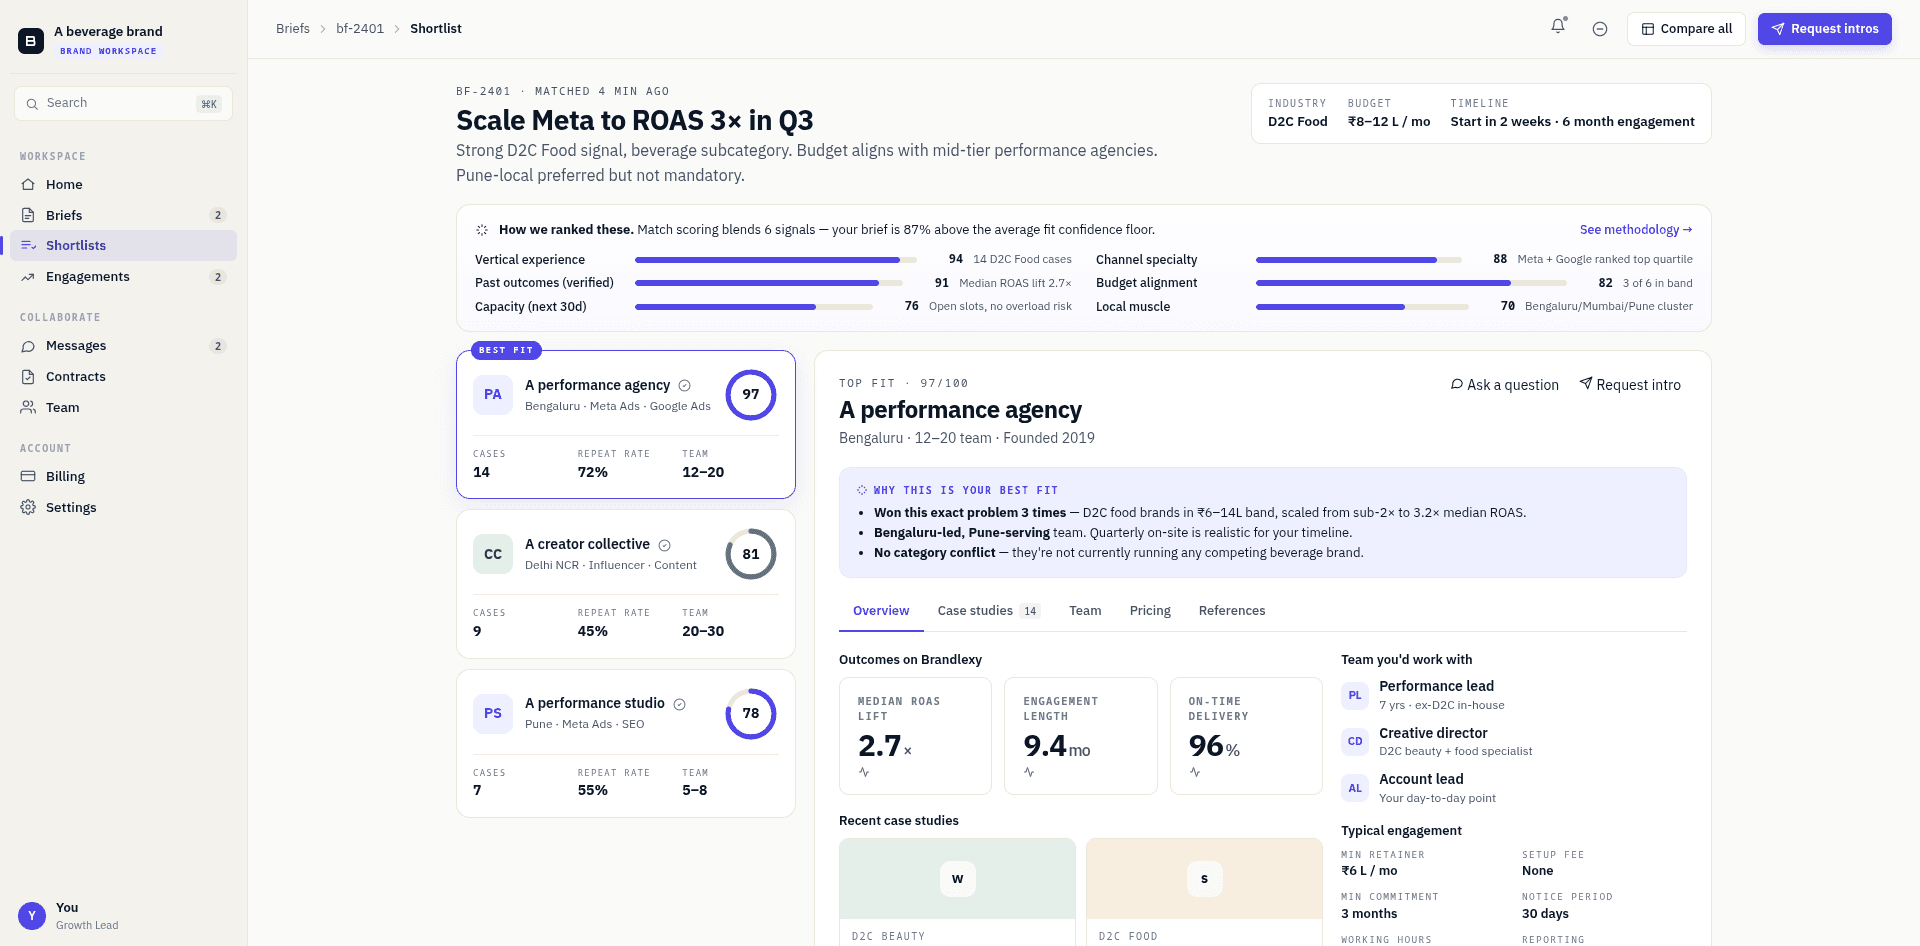The width and height of the screenshot is (1920, 946).
Task: Click the PA avatar on best fit card
Action: pyautogui.click(x=493, y=395)
